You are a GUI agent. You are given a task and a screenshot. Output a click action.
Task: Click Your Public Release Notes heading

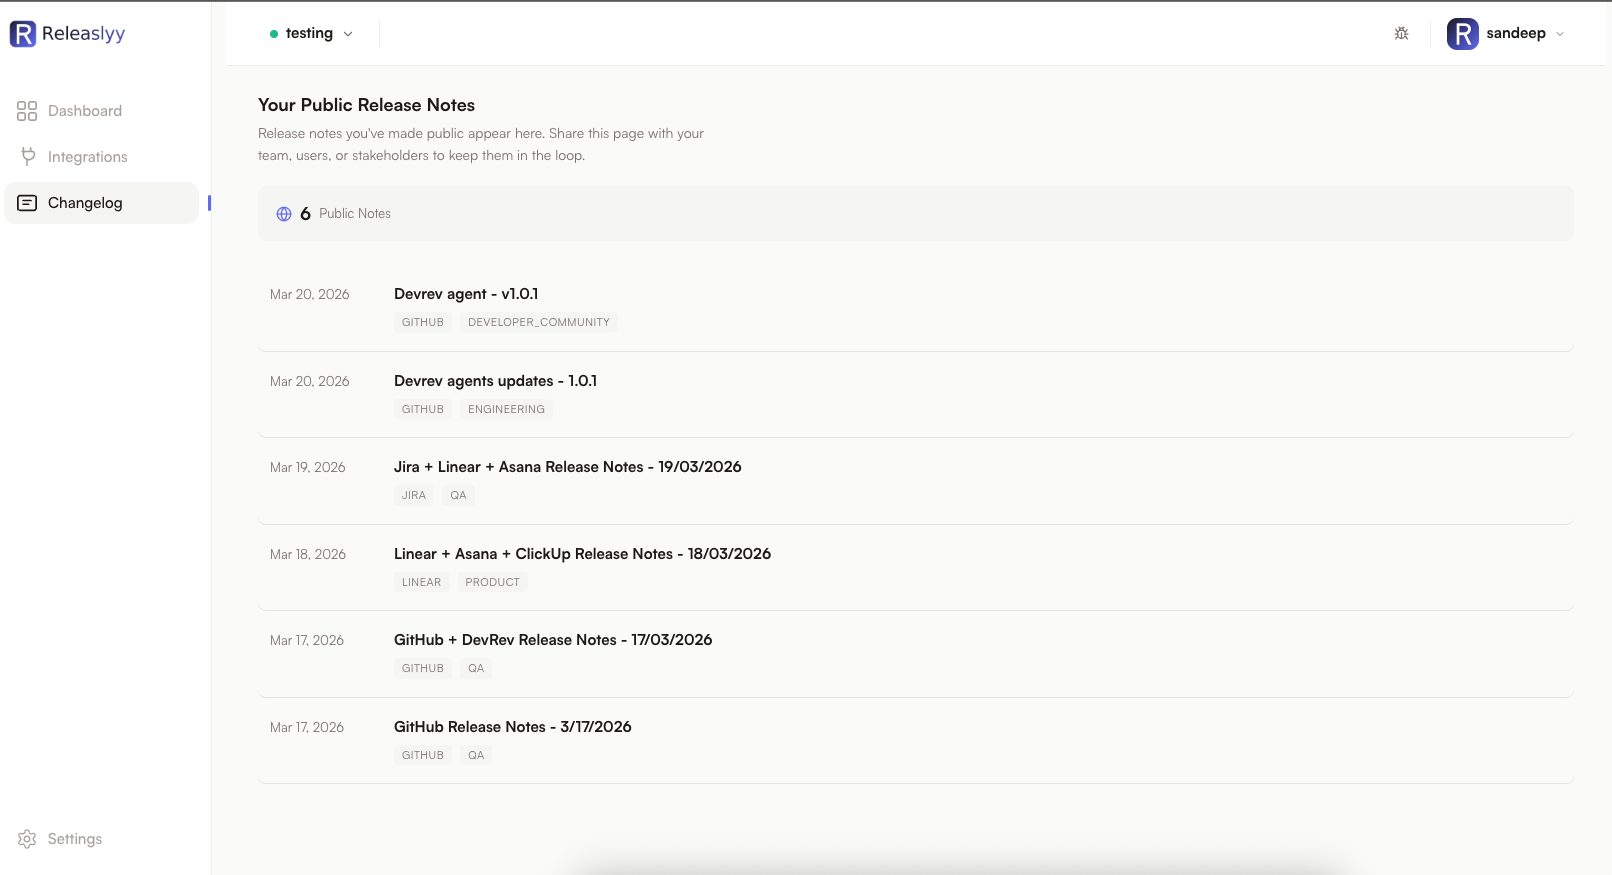click(x=366, y=105)
